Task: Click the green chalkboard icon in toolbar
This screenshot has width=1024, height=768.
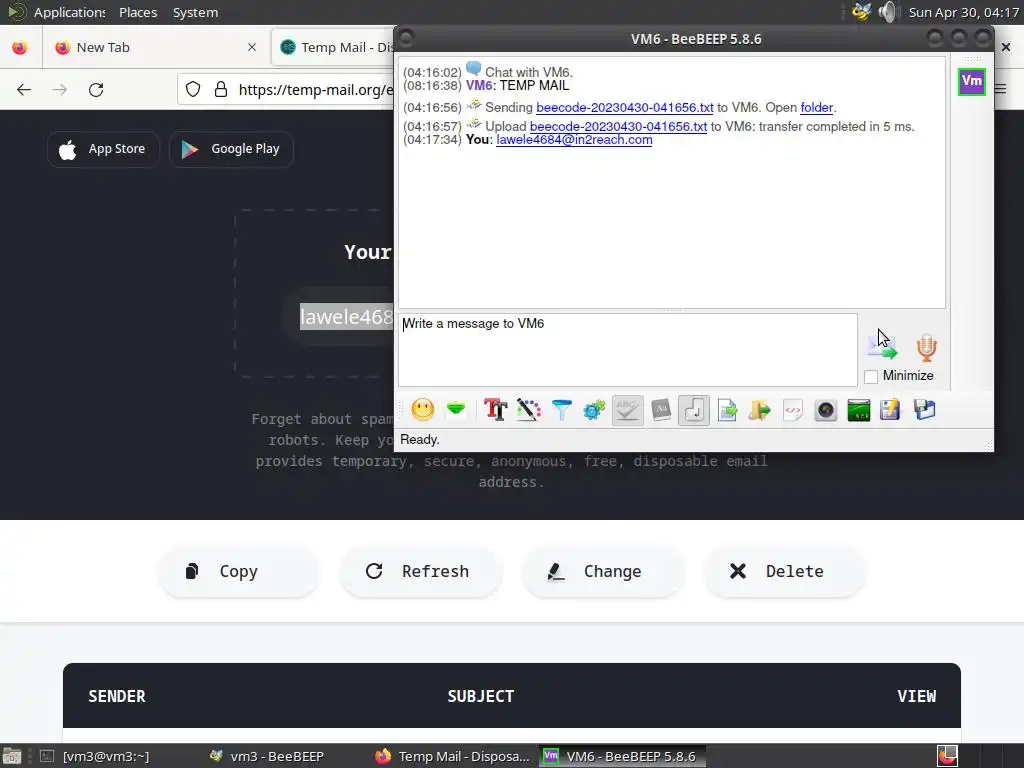Action: click(x=858, y=410)
